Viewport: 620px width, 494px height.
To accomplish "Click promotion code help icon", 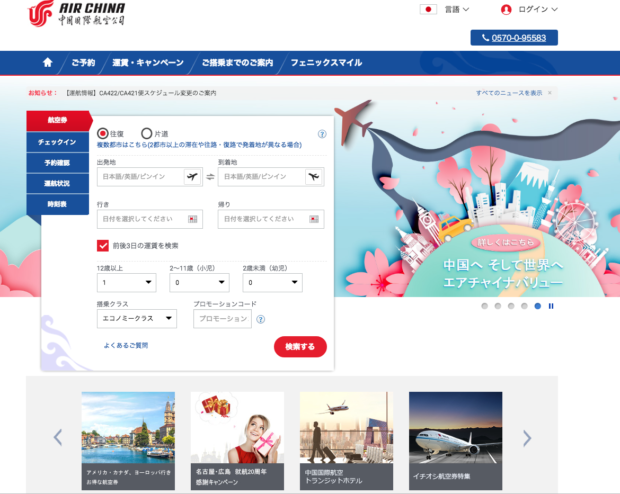I will point(261,319).
